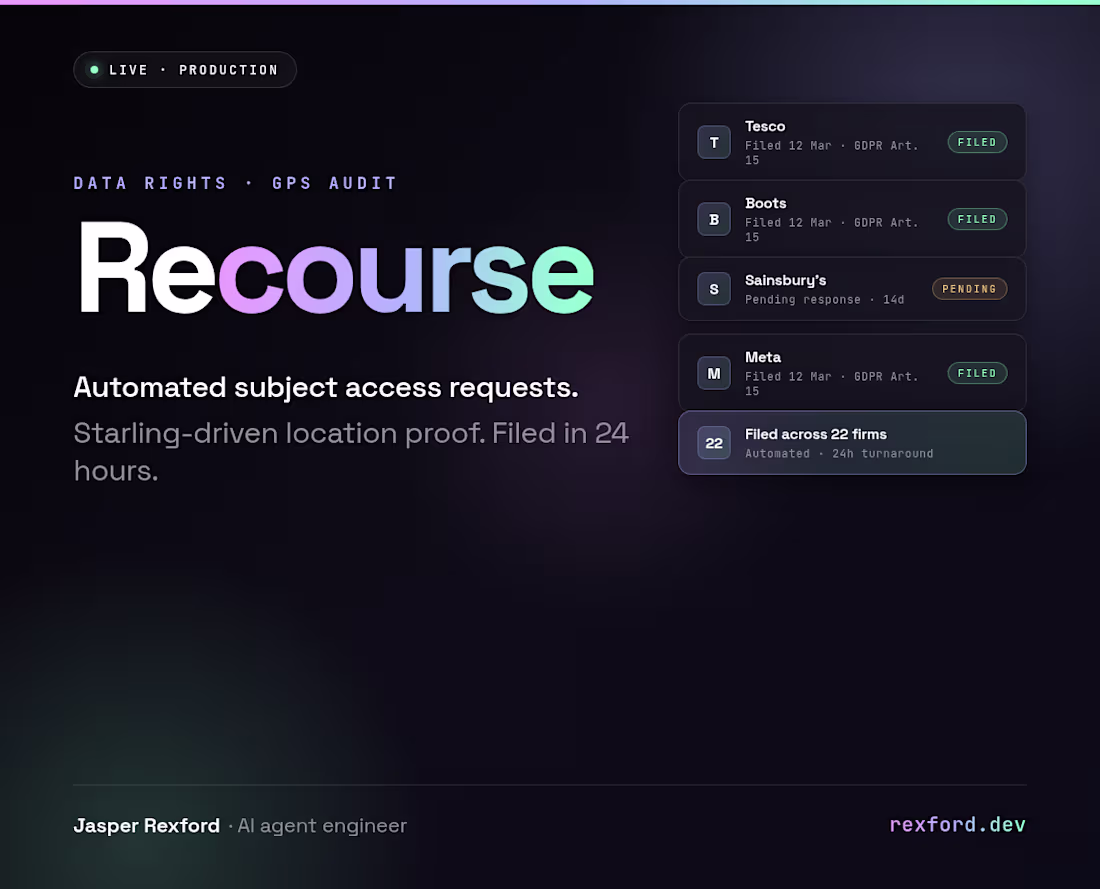Click 'Filed across 22 firms' summary title
This screenshot has width=1100, height=889.
815,434
